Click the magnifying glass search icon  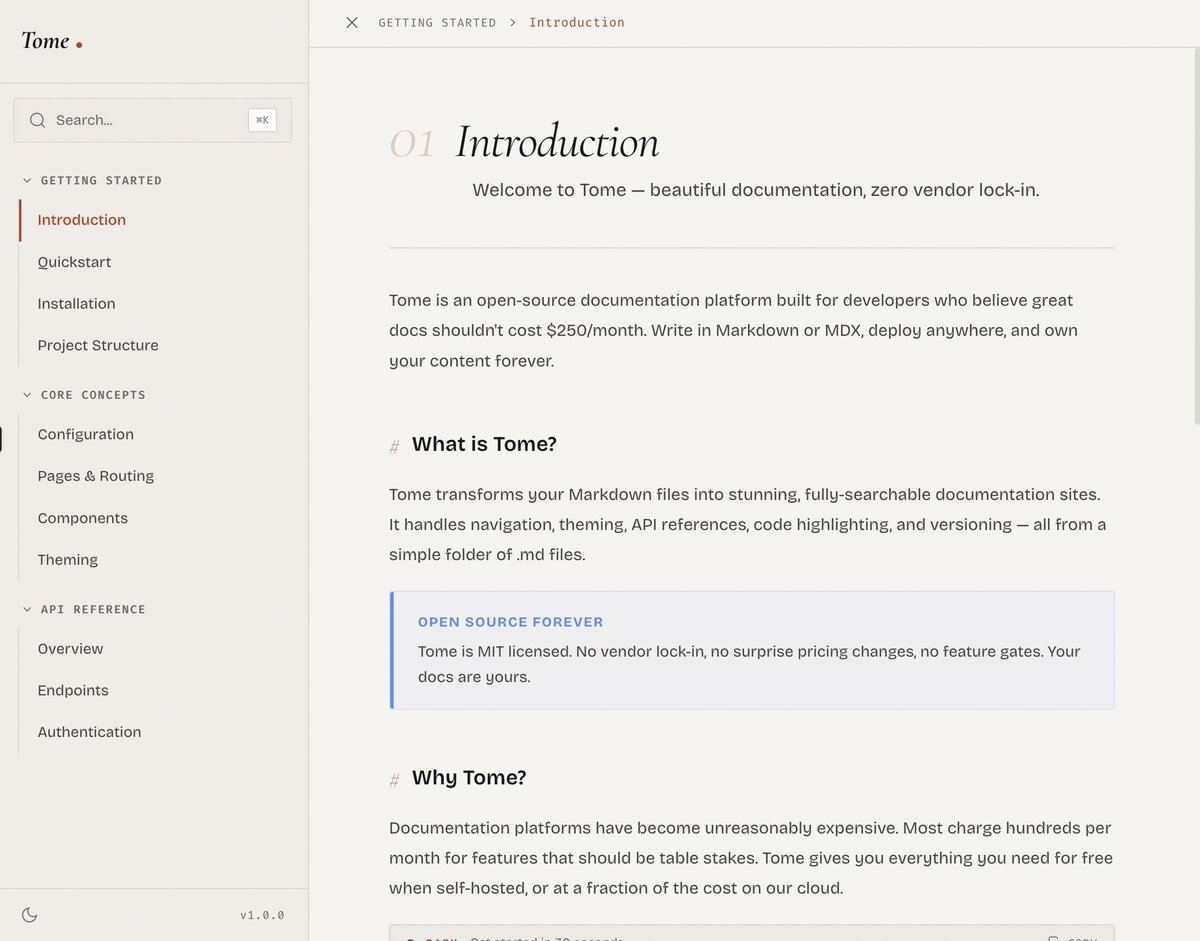click(38, 120)
